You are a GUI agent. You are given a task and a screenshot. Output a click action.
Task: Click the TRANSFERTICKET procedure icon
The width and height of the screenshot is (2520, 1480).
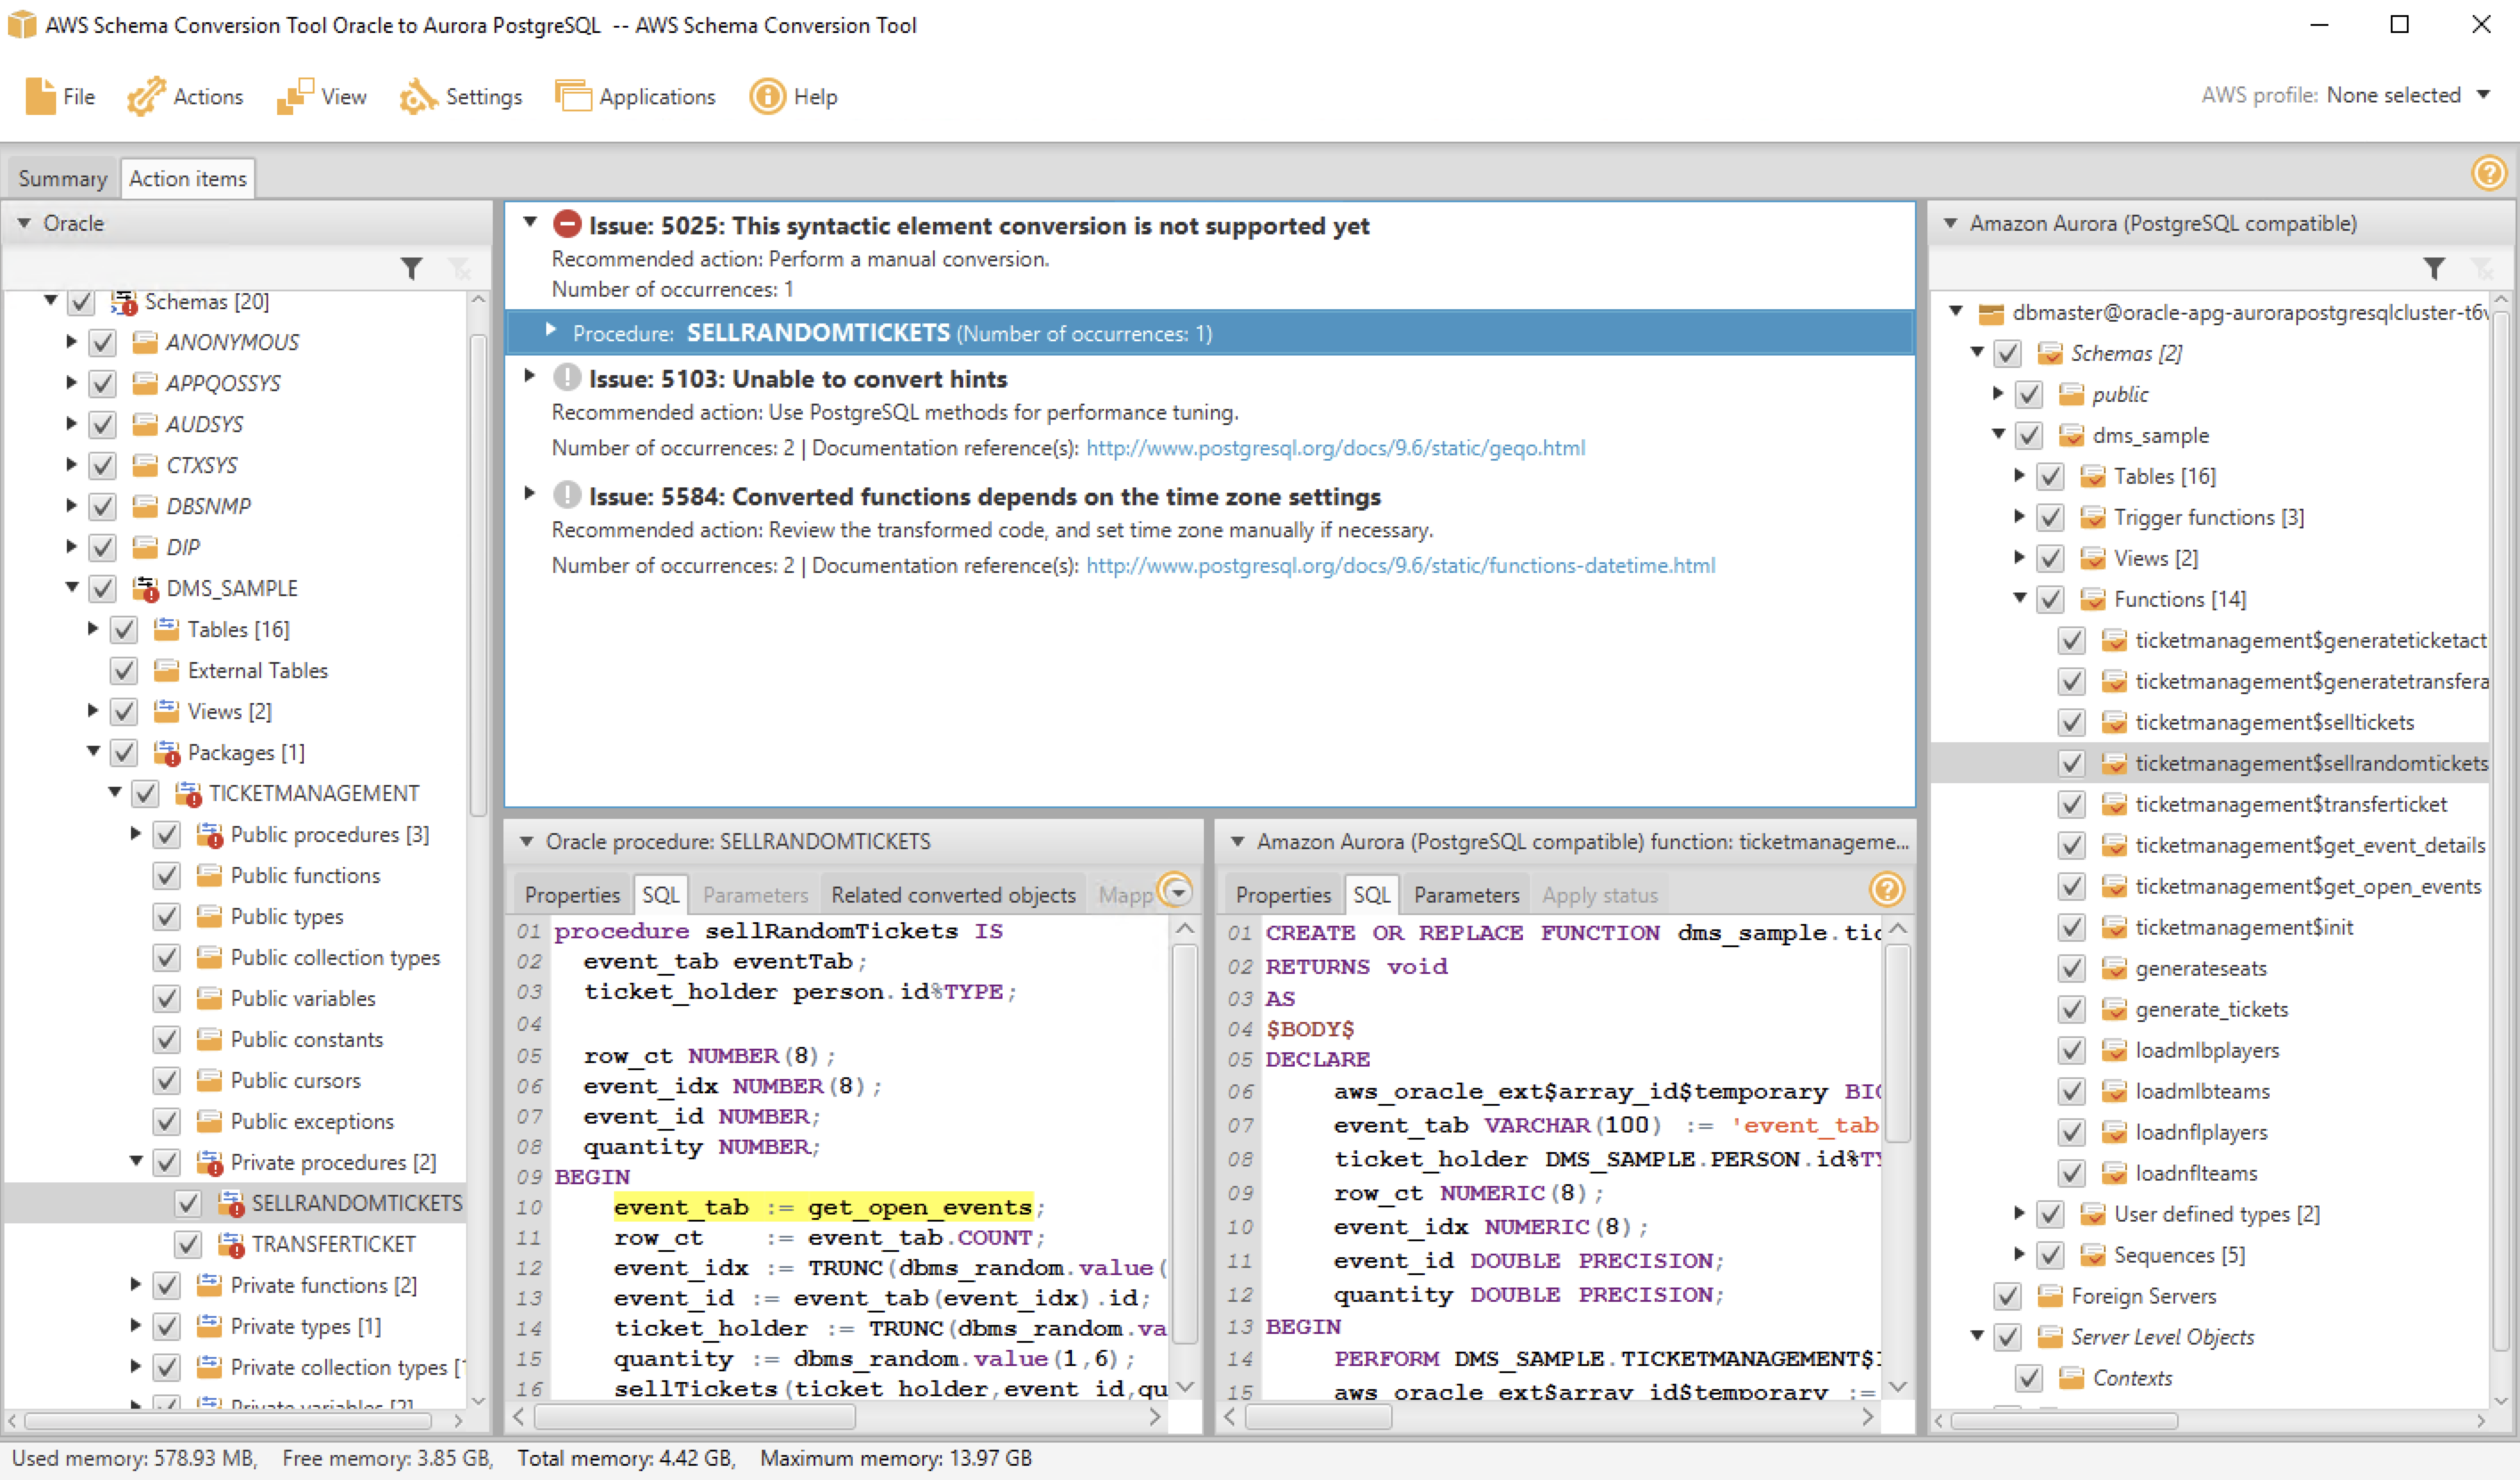click(231, 1244)
